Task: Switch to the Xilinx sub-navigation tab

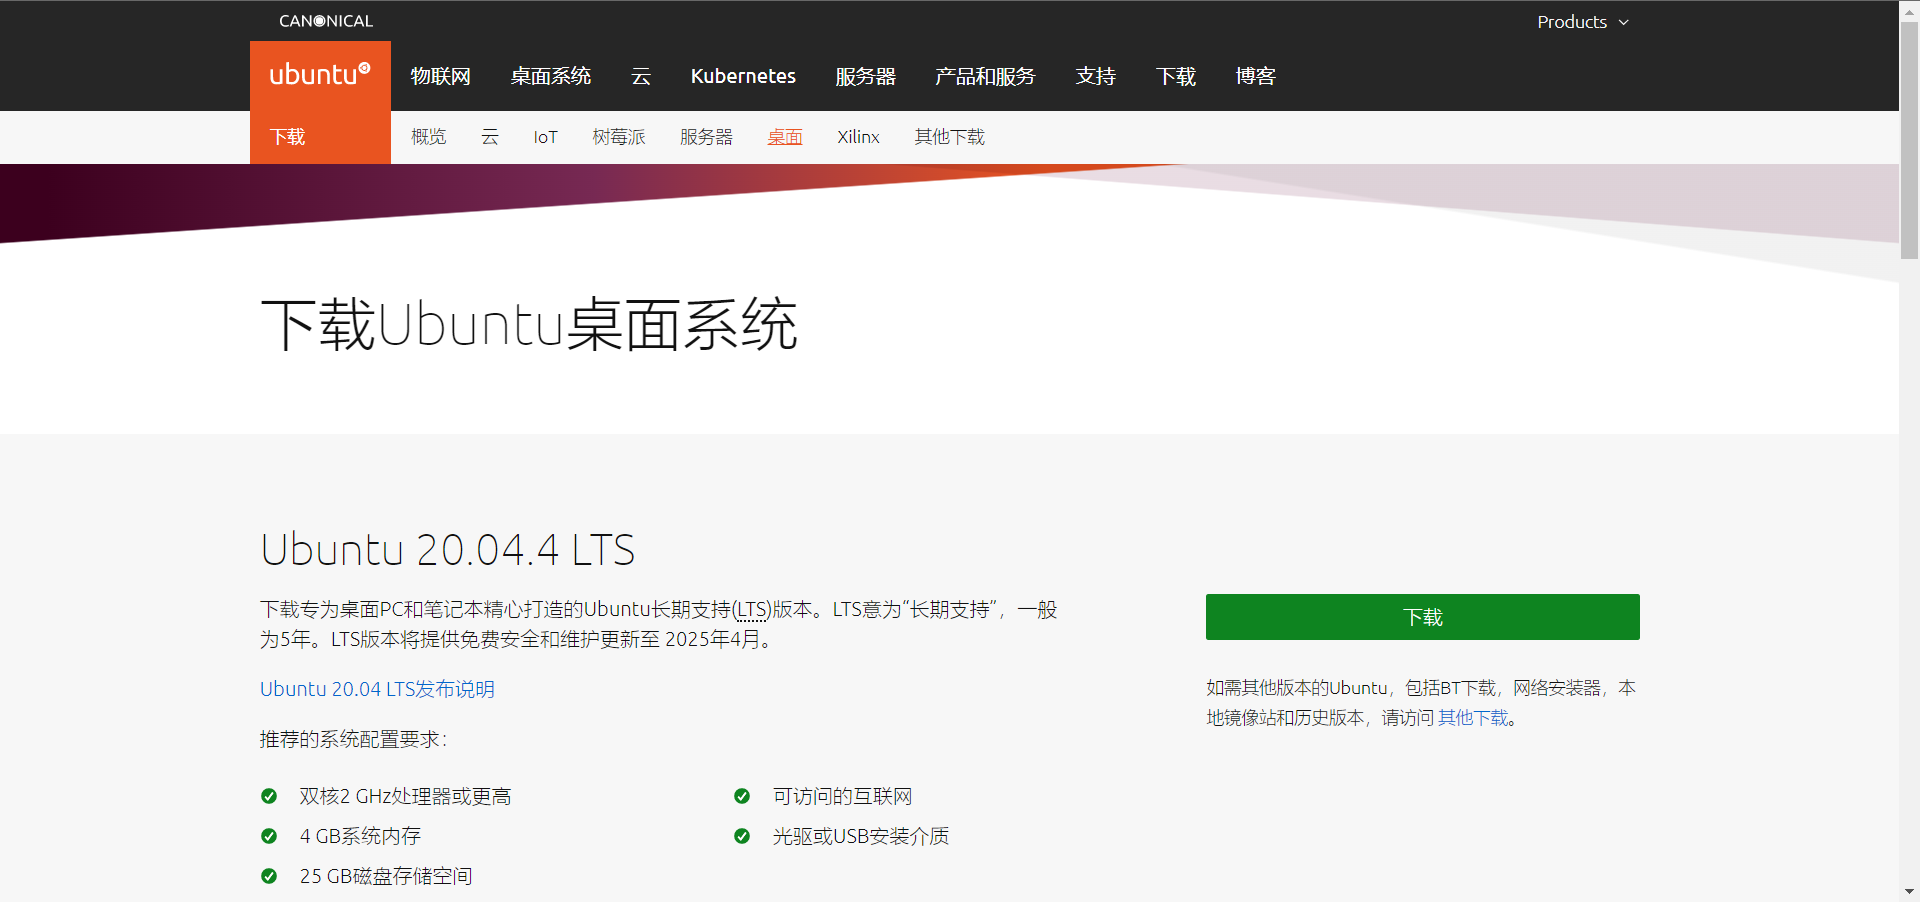Action: pyautogui.click(x=858, y=137)
